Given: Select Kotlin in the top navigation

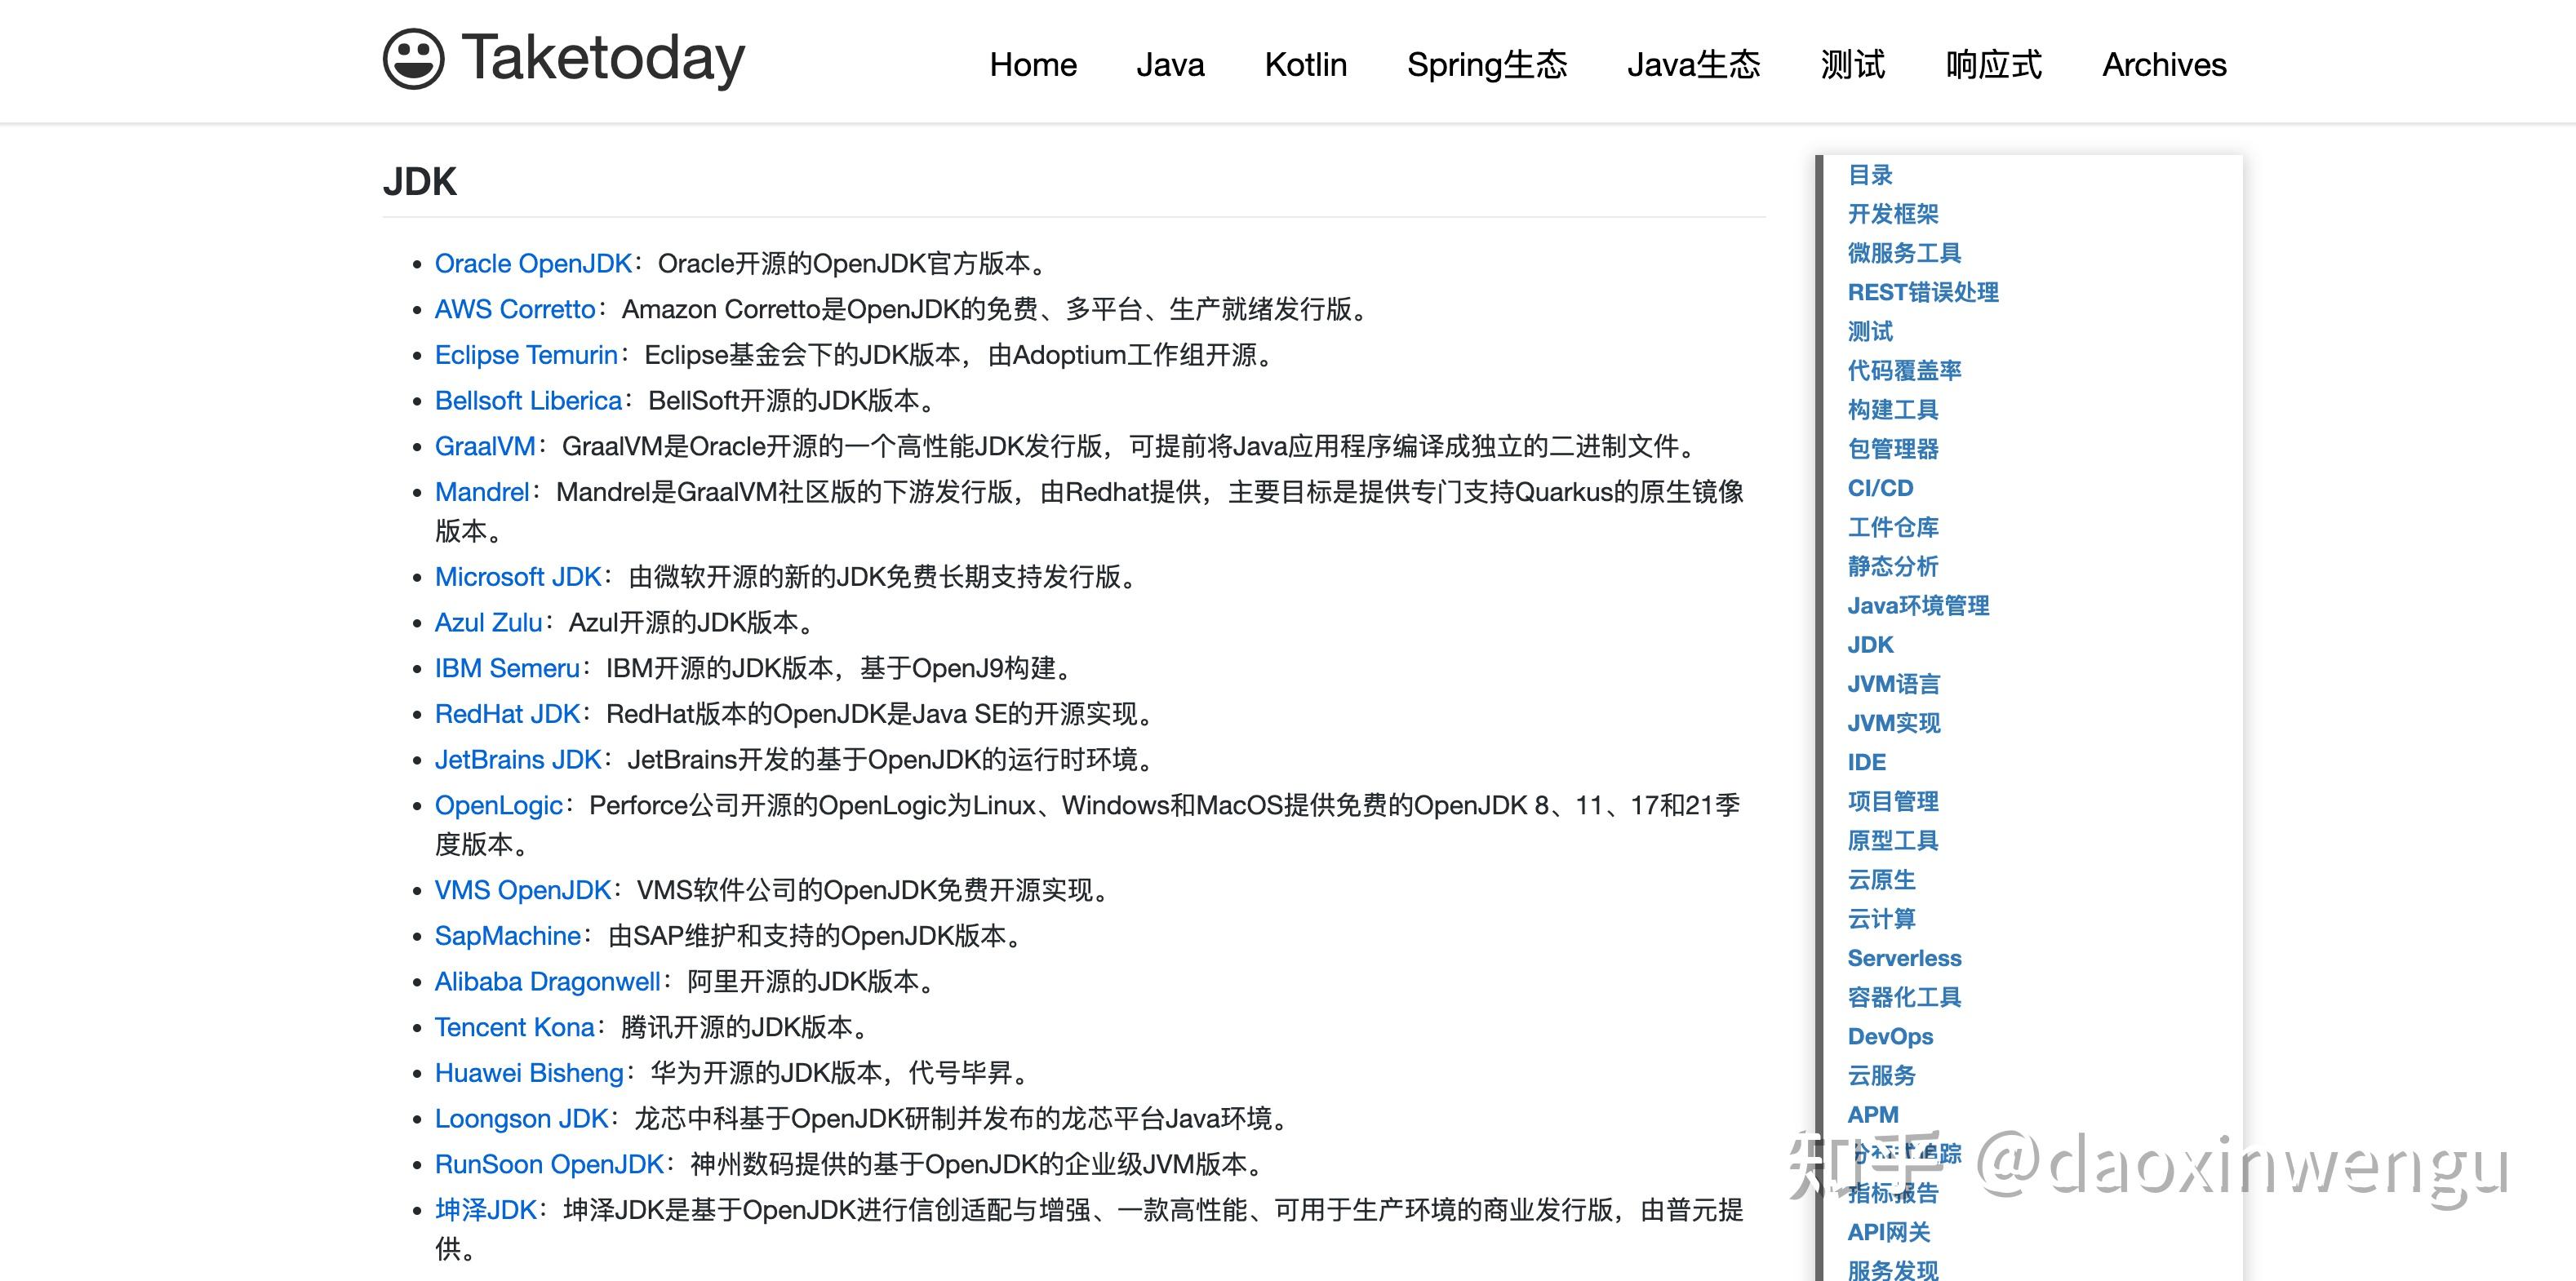Looking at the screenshot, I should click(x=1305, y=64).
